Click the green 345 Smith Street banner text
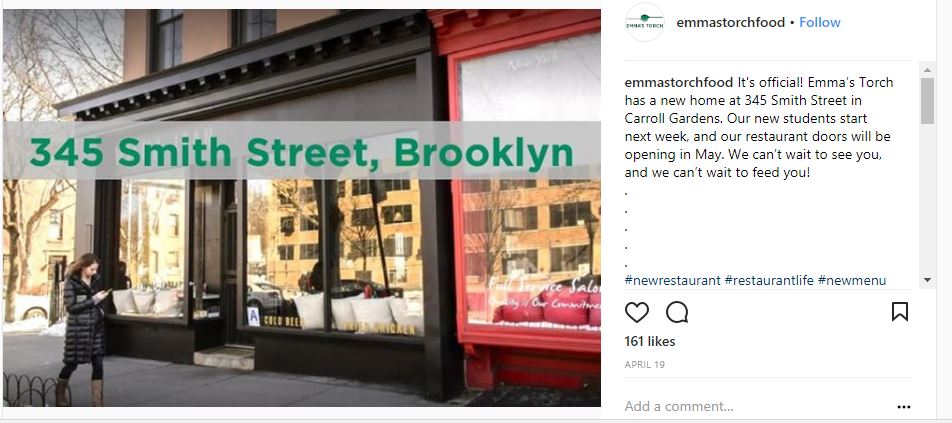The image size is (952, 423). point(301,152)
